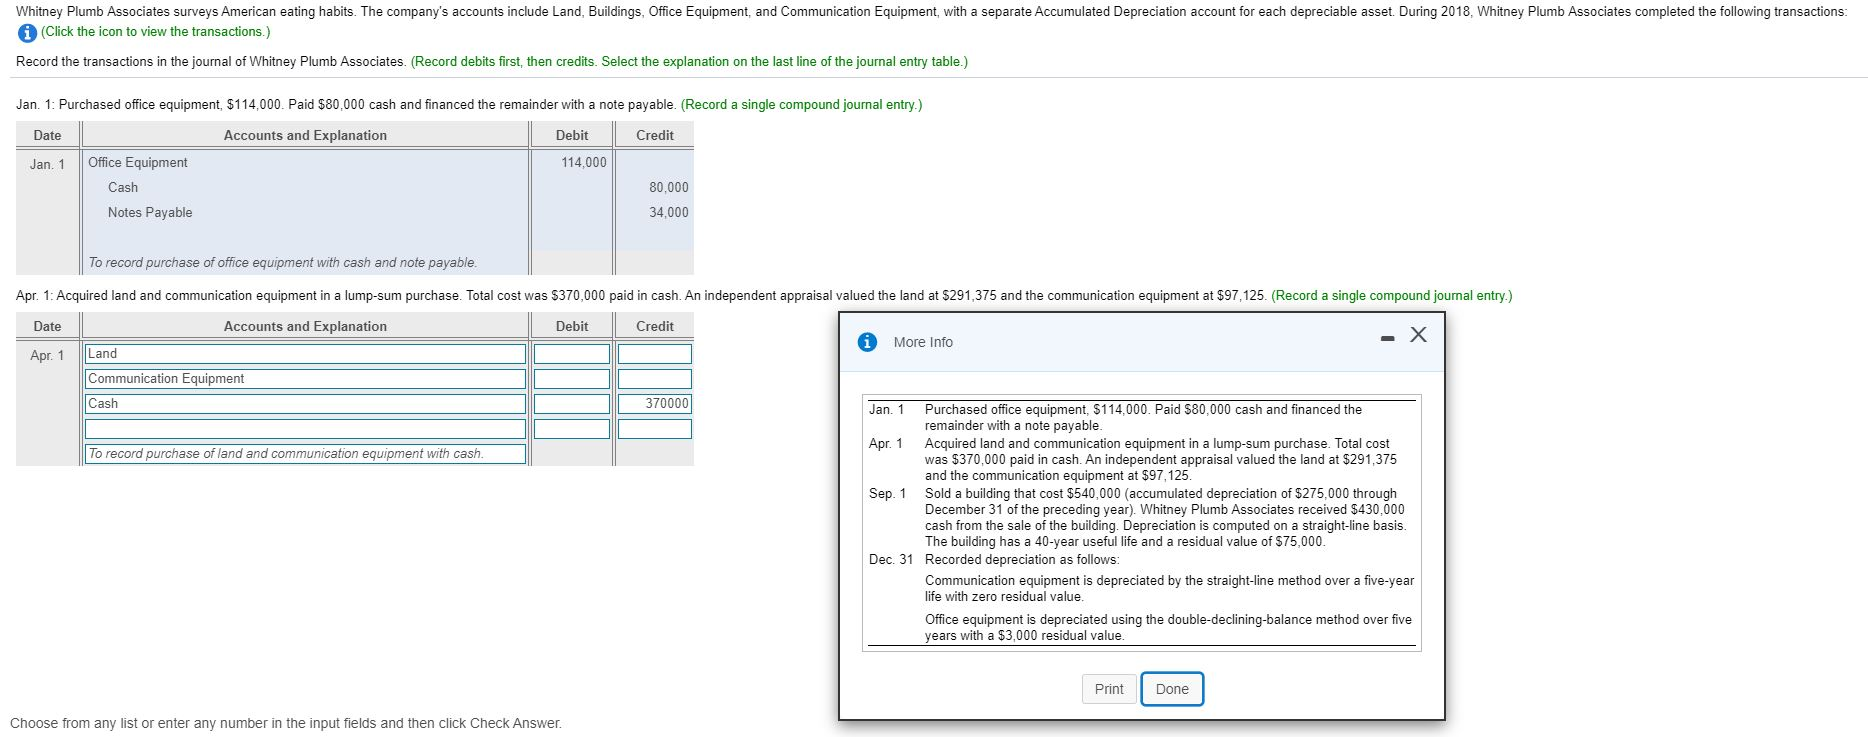Click the 'Jan. 1' date label in journal table
The width and height of the screenshot is (1868, 737).
tap(47, 165)
